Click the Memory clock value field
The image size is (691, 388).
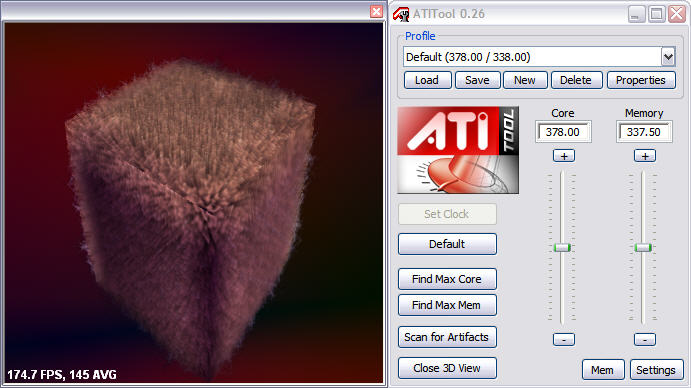point(644,132)
